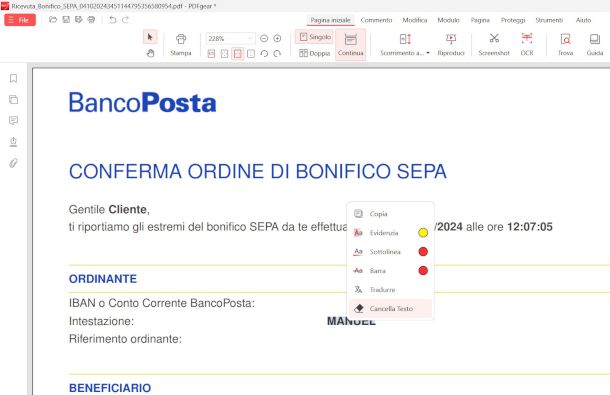Choose Copia in context menu
The width and height of the screenshot is (610, 395).
coord(390,214)
